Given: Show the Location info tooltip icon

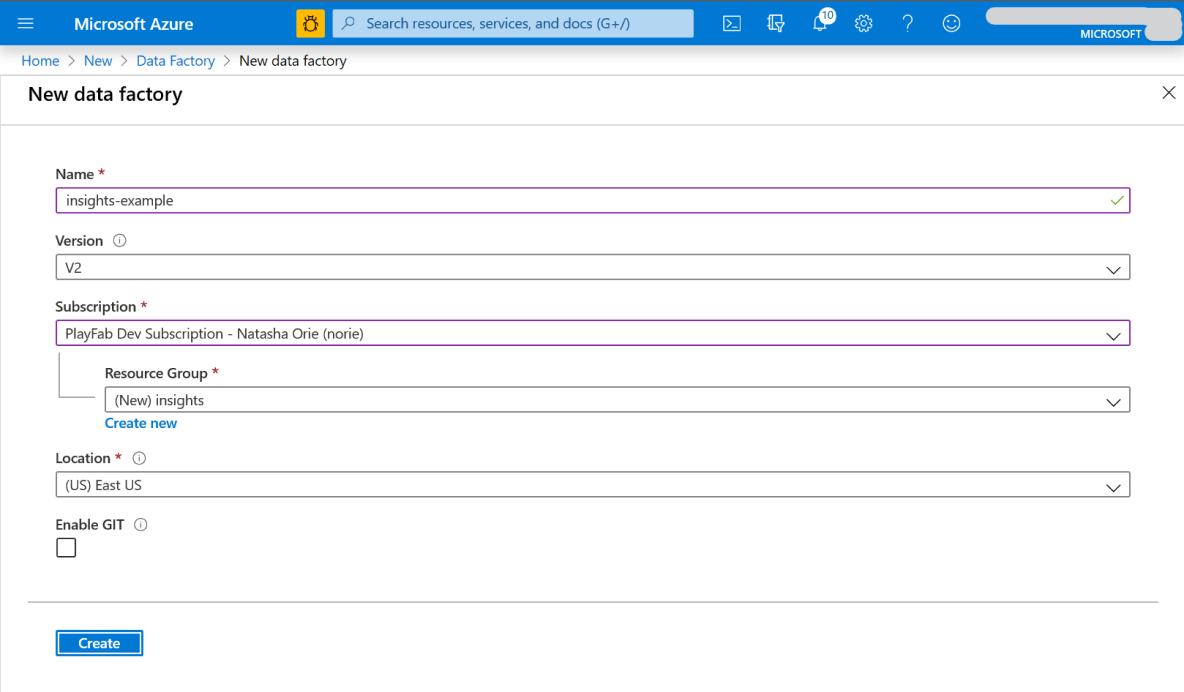Looking at the screenshot, I should tap(139, 458).
